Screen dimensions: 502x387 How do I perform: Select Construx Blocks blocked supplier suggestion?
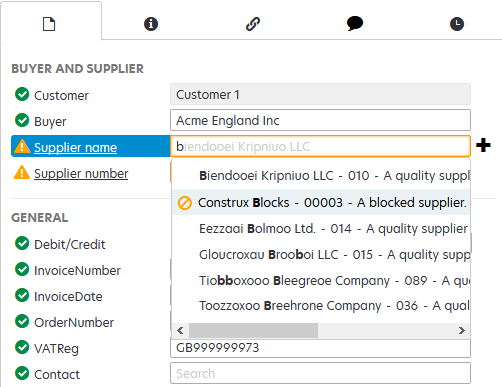tap(321, 202)
